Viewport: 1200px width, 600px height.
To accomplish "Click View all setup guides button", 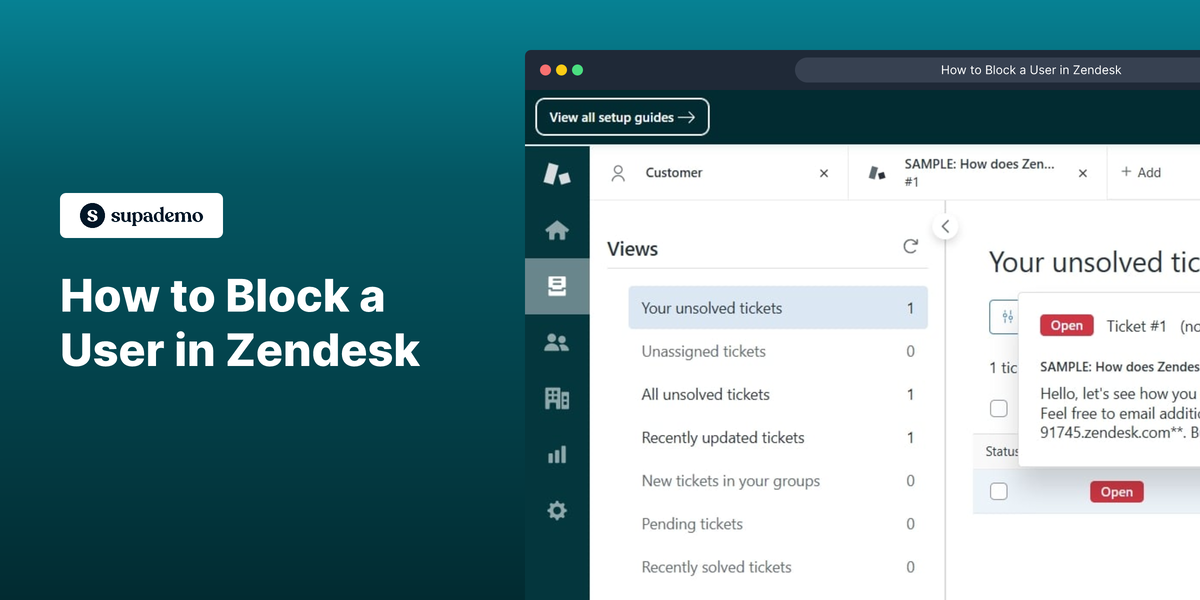I will click(622, 117).
